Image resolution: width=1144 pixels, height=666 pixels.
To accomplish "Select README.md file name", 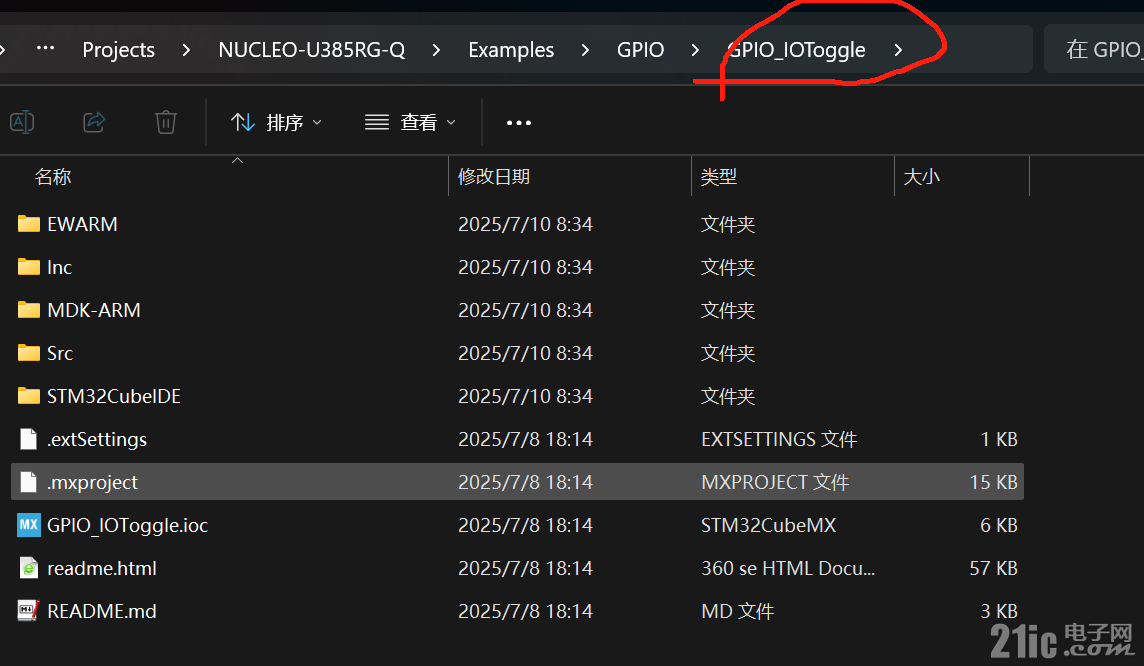I will (x=102, y=611).
